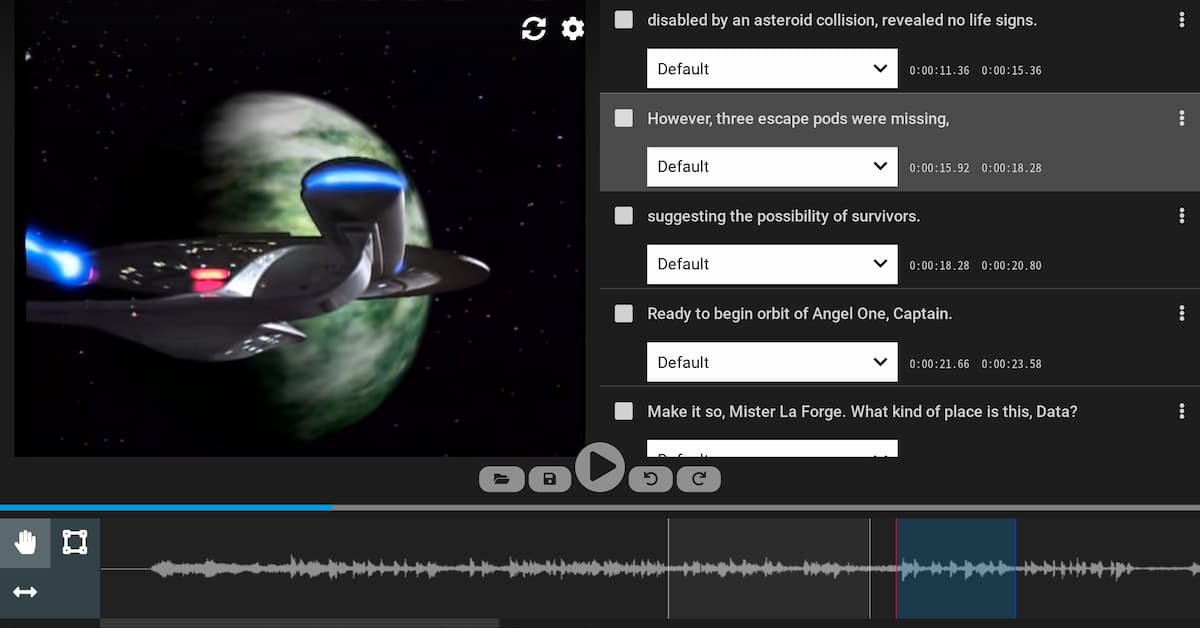Open style dropdown for 'possibility of survivors' line

coord(772,264)
